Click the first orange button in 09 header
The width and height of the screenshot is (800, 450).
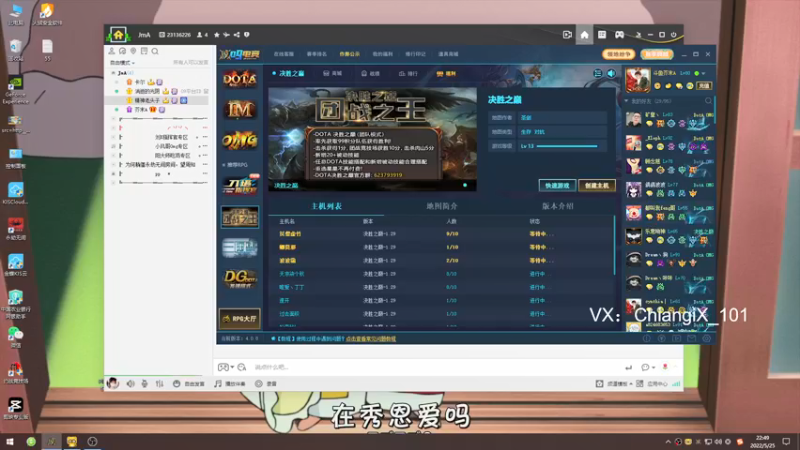click(618, 54)
